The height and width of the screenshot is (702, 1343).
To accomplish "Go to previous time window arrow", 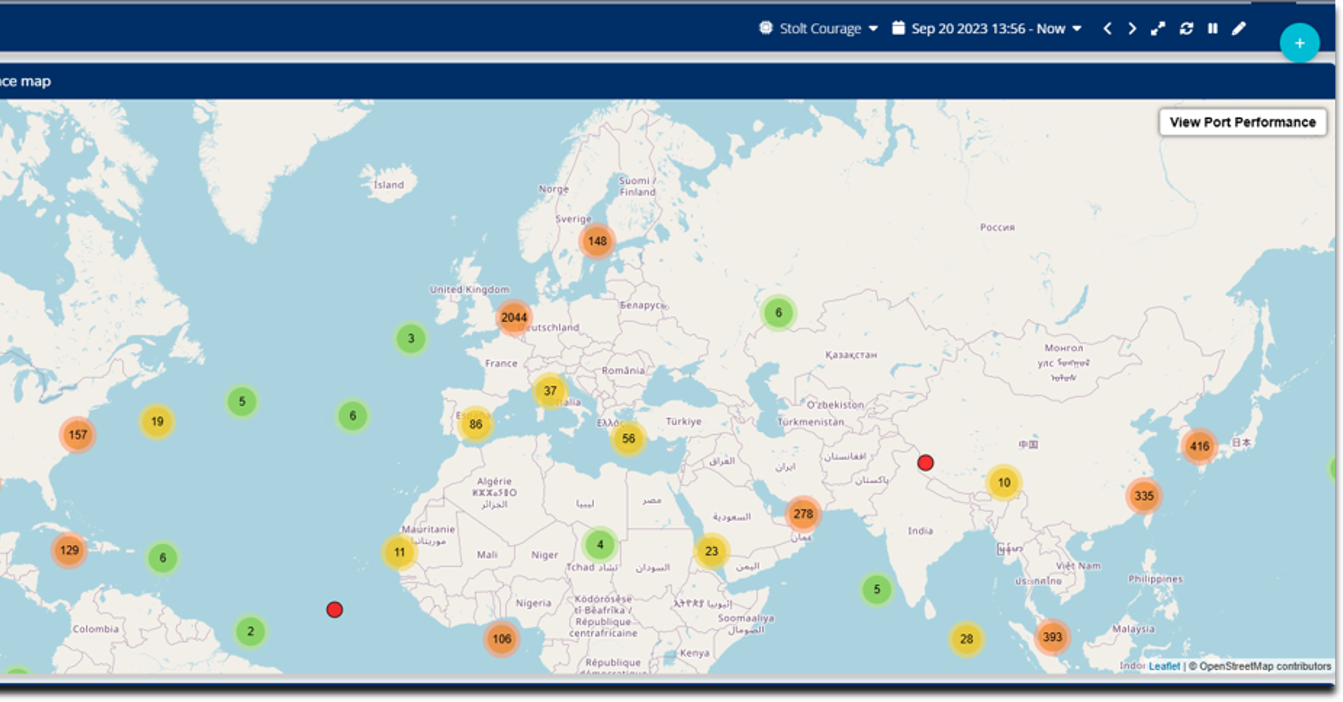I will [x=1107, y=29].
